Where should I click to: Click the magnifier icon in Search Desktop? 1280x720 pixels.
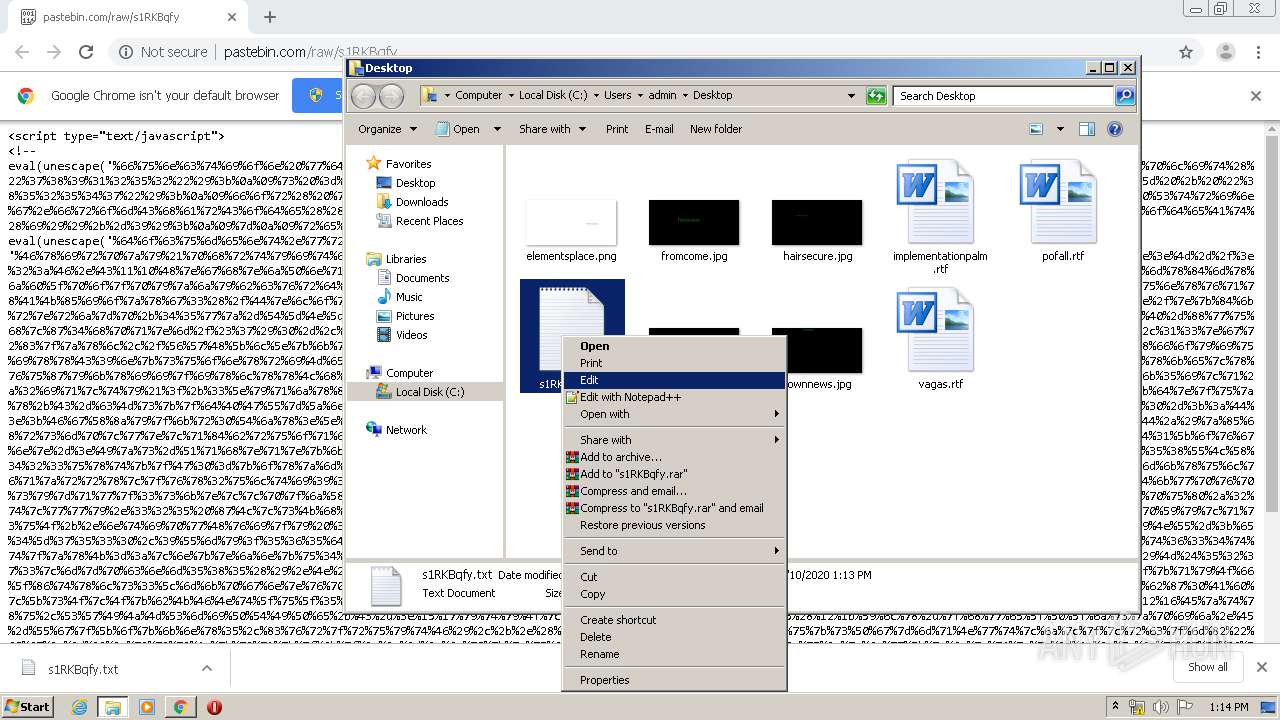pos(1125,96)
